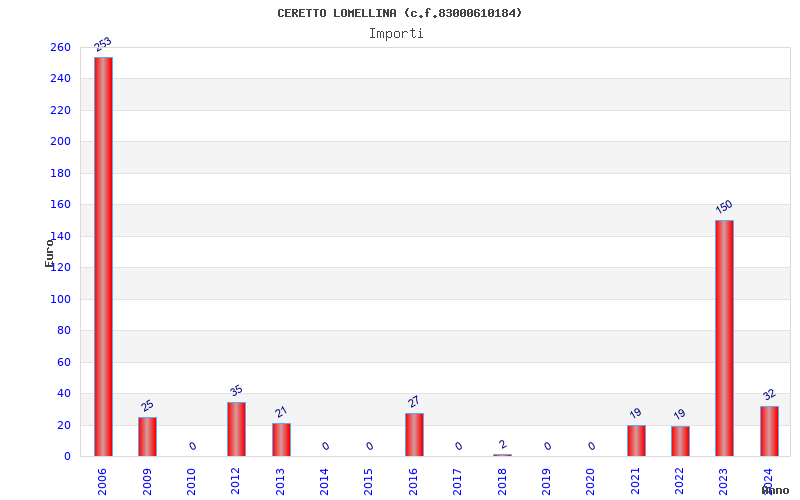Screen dimensions: 800x500
Task: Click the 2017 year label on x-axis
Action: coord(457,482)
